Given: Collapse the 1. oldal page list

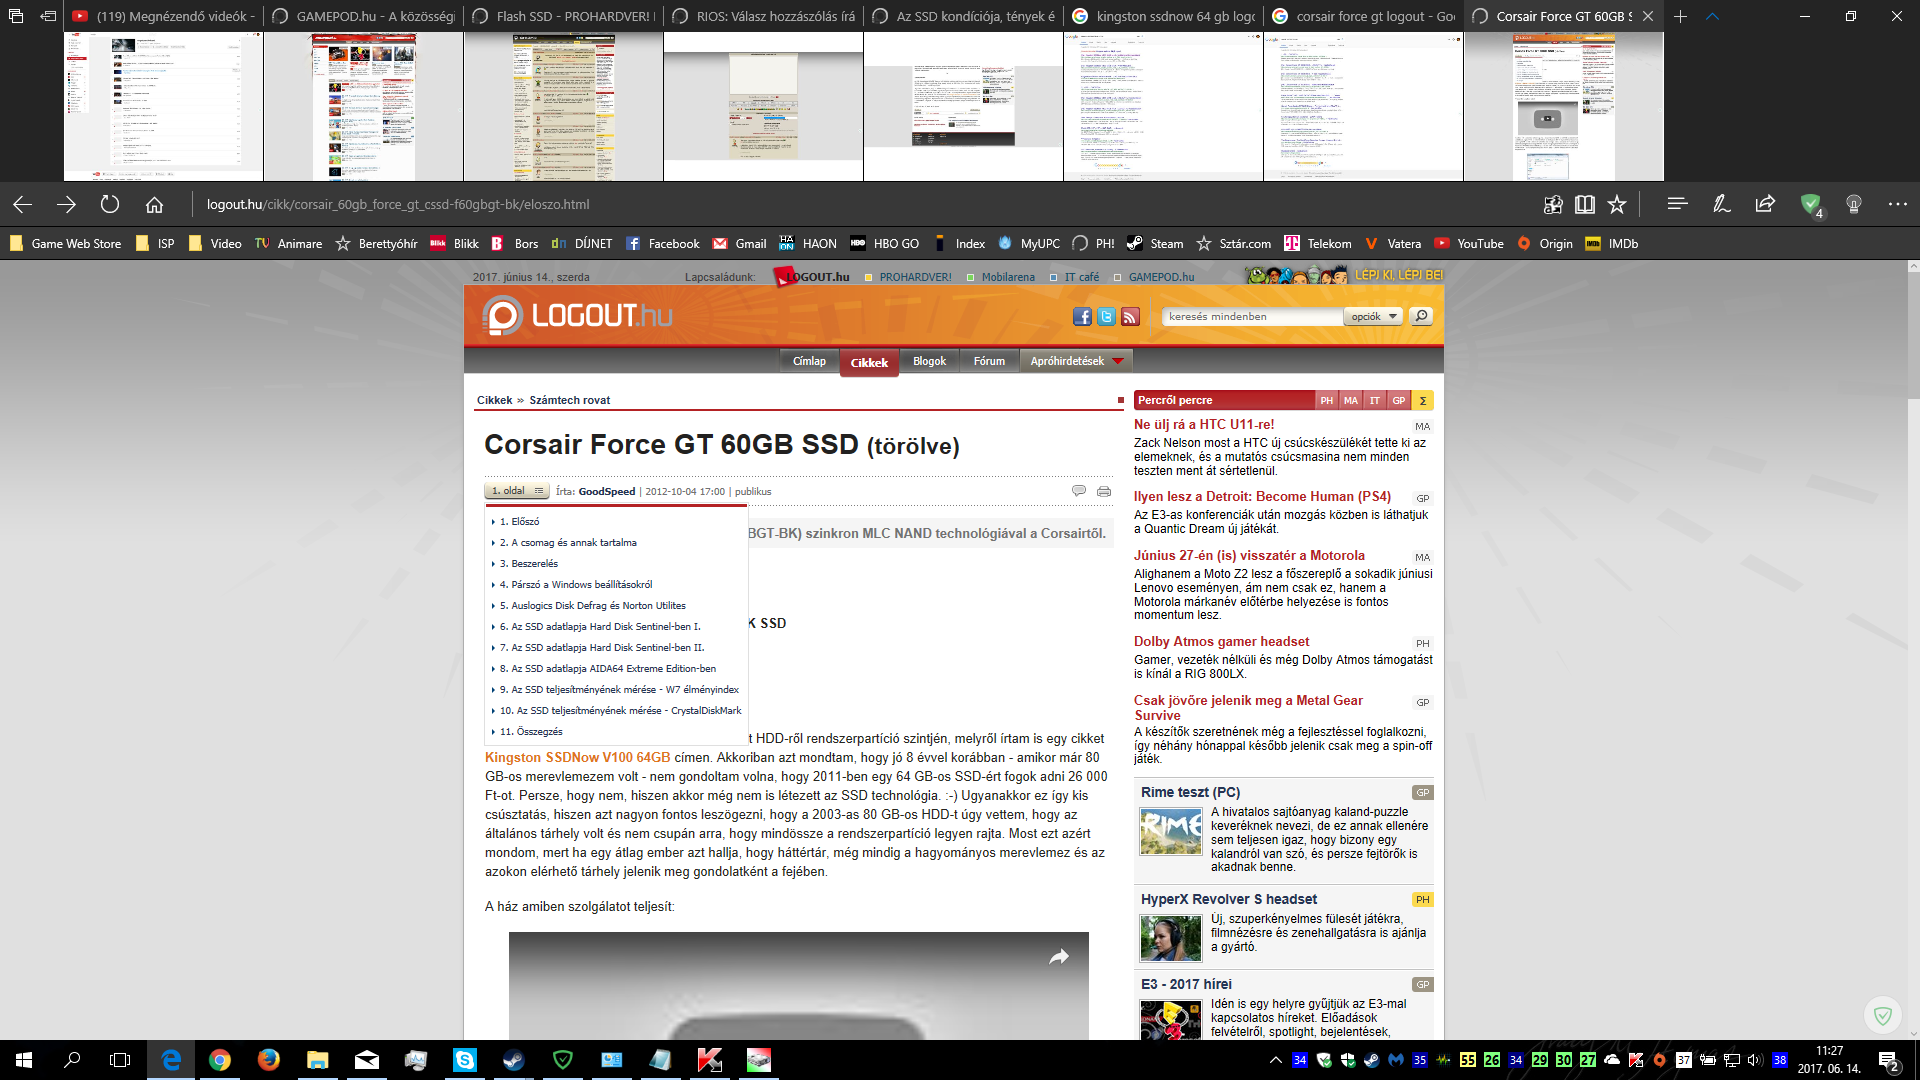Looking at the screenshot, I should click(517, 491).
